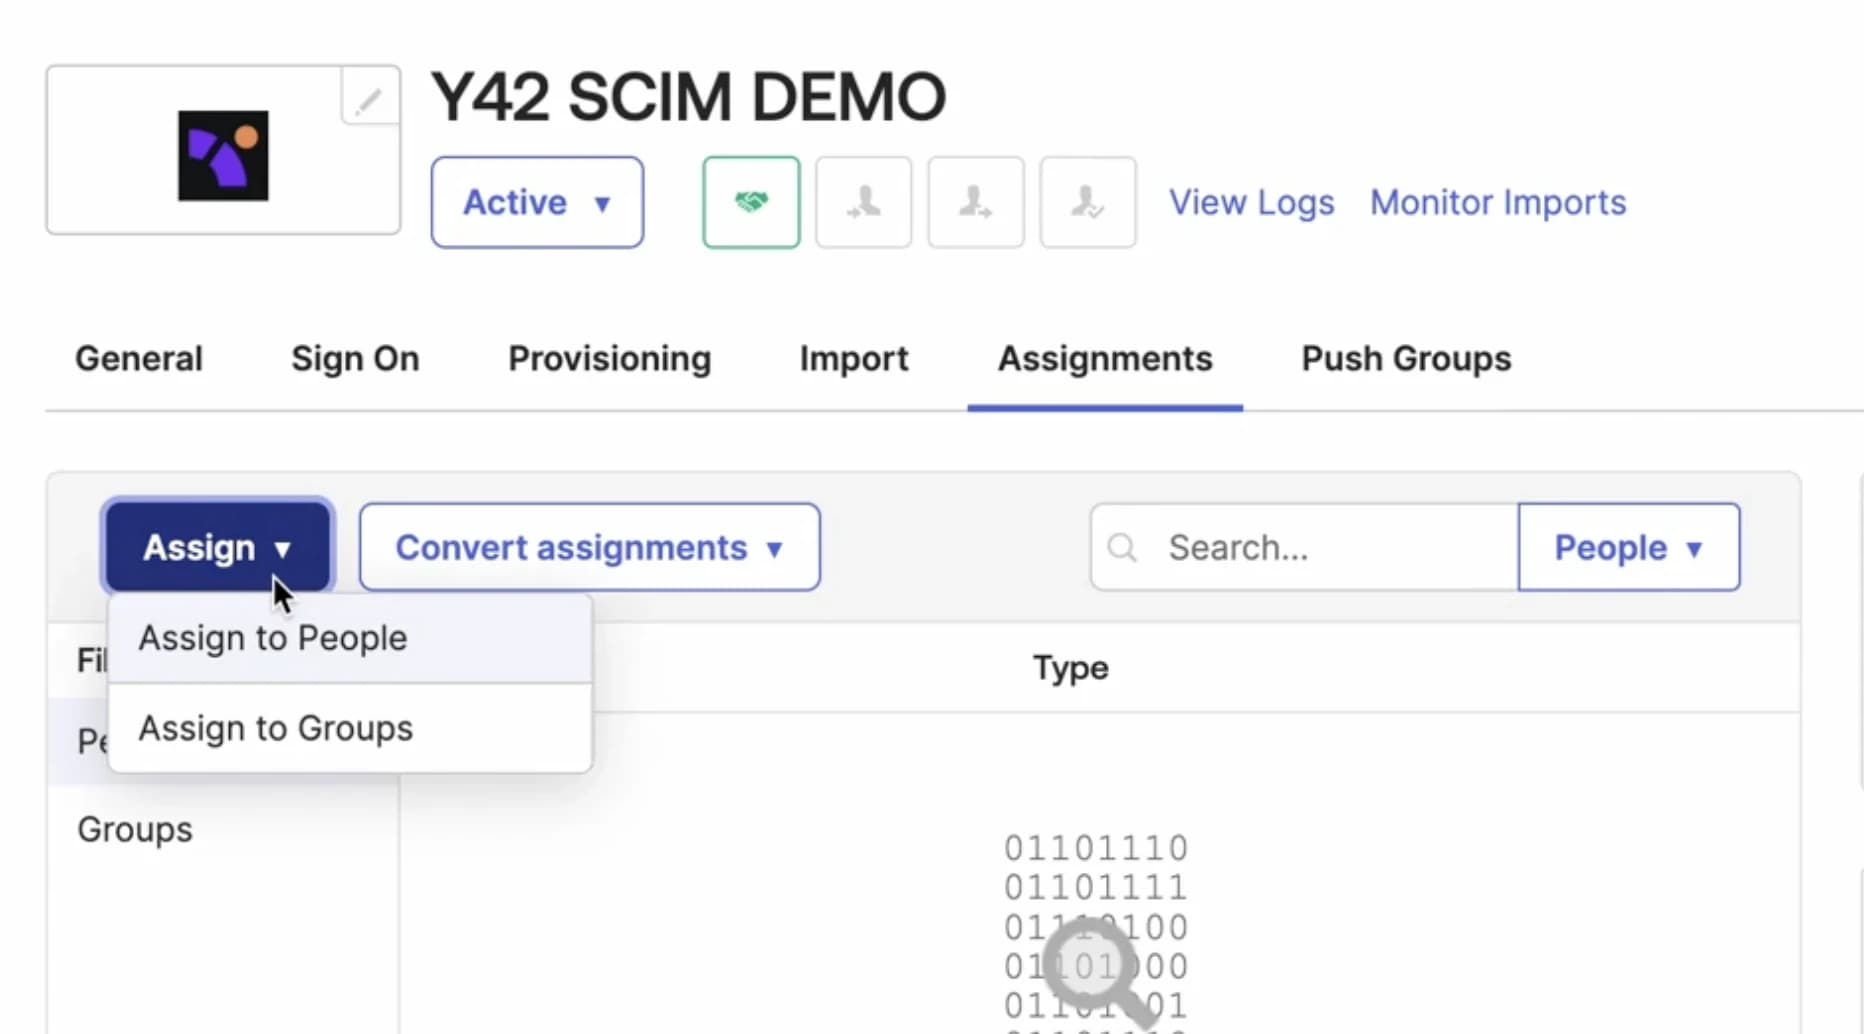
Task: Click the edit logo pencil icon
Action: pyautogui.click(x=370, y=98)
